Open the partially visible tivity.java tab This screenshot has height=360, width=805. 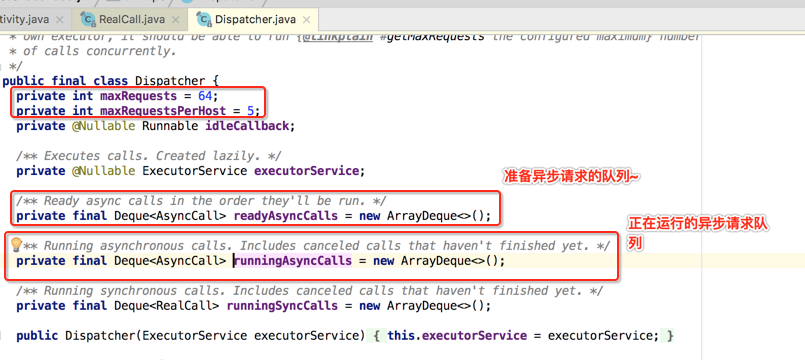[x=25, y=20]
